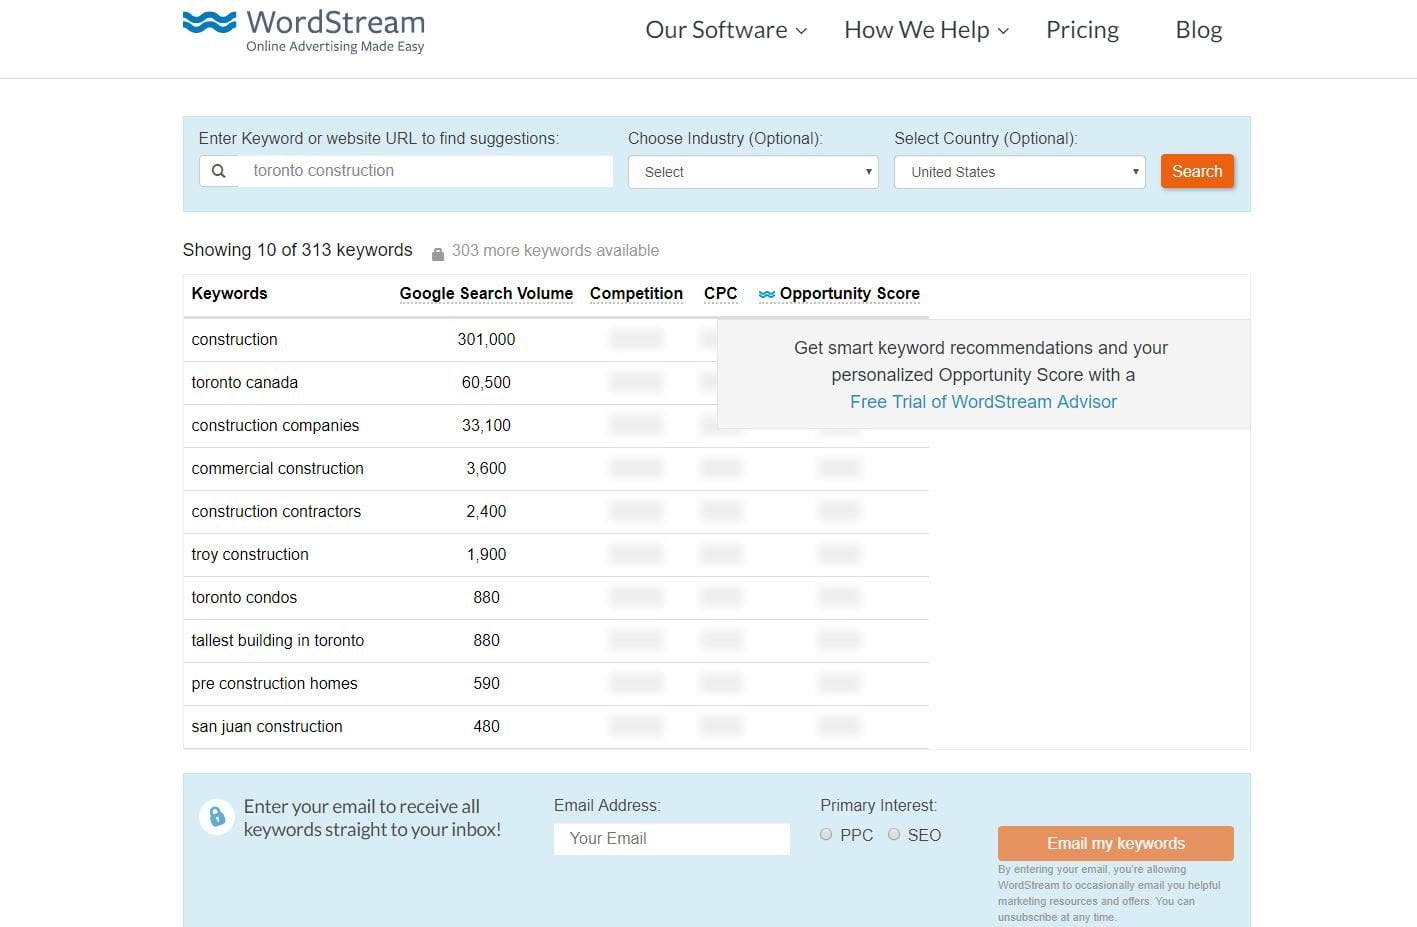Screen dimensions: 1417x927
Task: Click the orange Search button
Action: point(1197,171)
